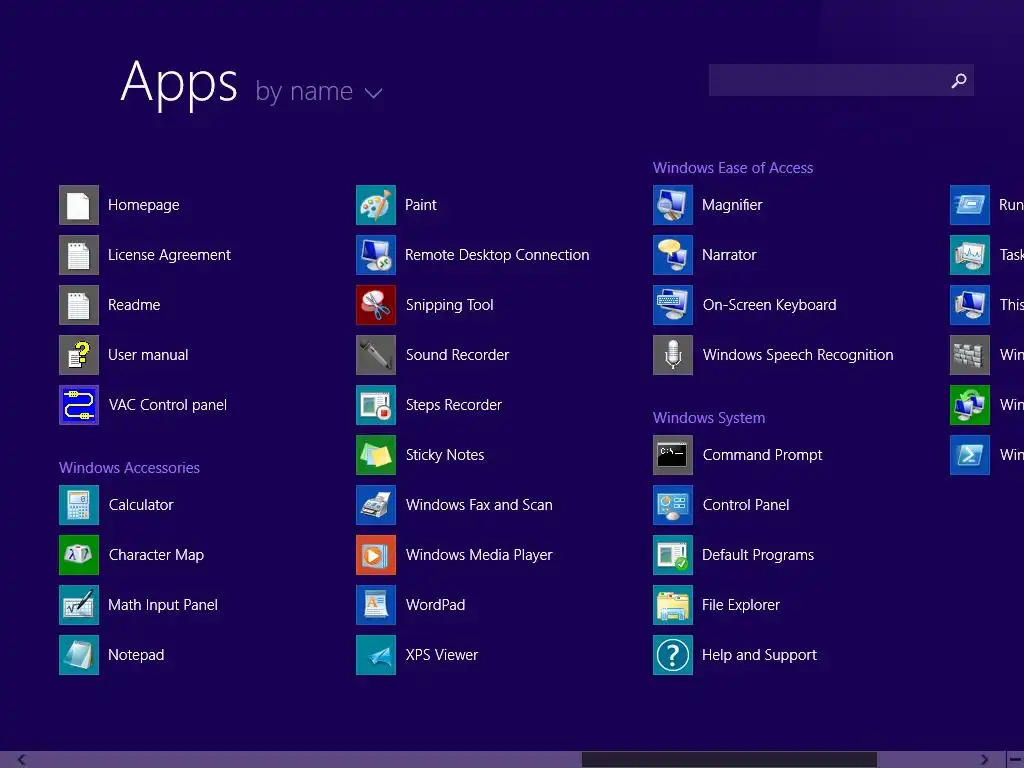Open the User manual help icon
This screenshot has height=768, width=1024.
coord(79,355)
